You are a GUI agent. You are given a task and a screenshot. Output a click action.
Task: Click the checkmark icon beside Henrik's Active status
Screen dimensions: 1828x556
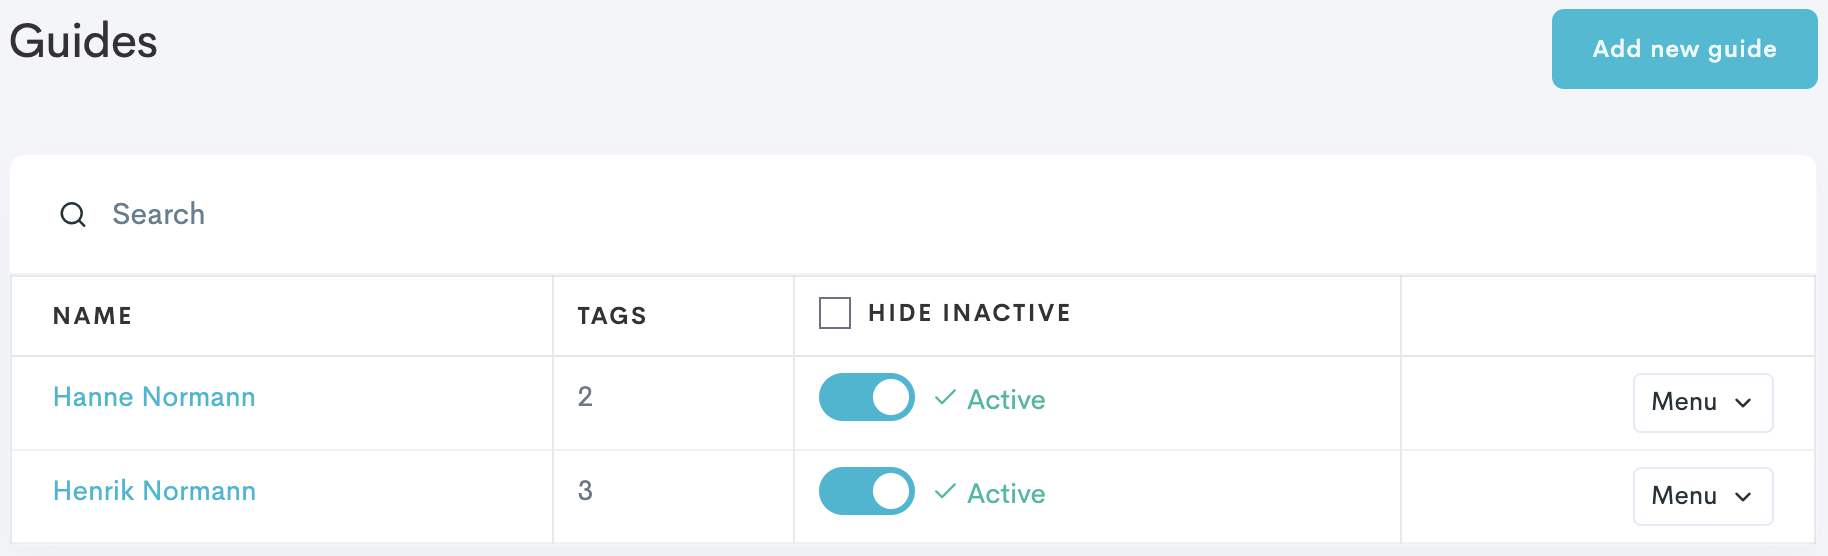click(945, 492)
